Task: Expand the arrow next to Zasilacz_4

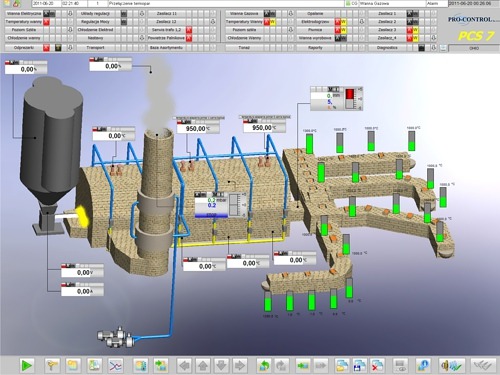Action: [434, 38]
